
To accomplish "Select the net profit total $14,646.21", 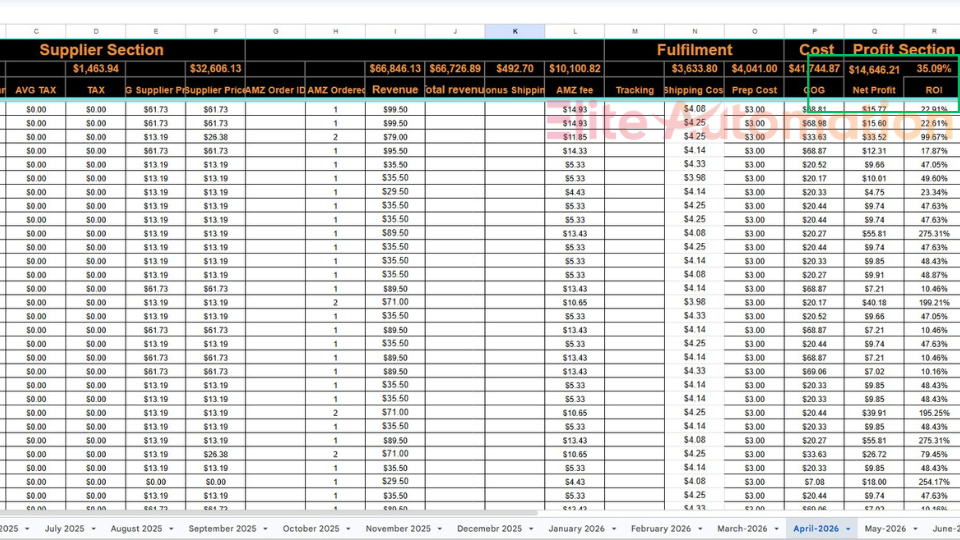I will coord(874,70).
